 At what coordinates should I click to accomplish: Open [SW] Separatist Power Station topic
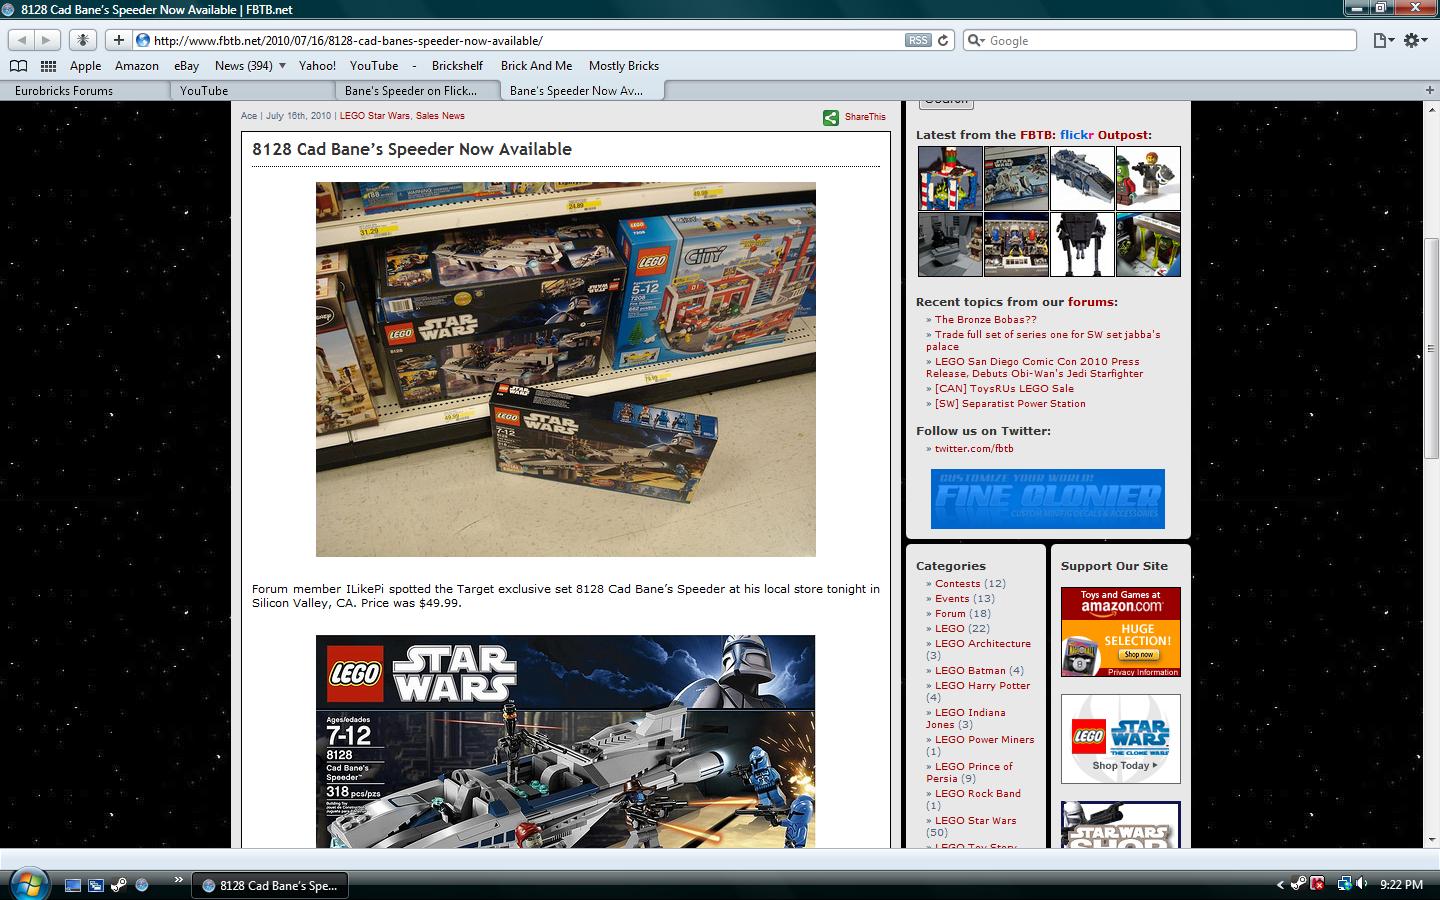[1010, 404]
